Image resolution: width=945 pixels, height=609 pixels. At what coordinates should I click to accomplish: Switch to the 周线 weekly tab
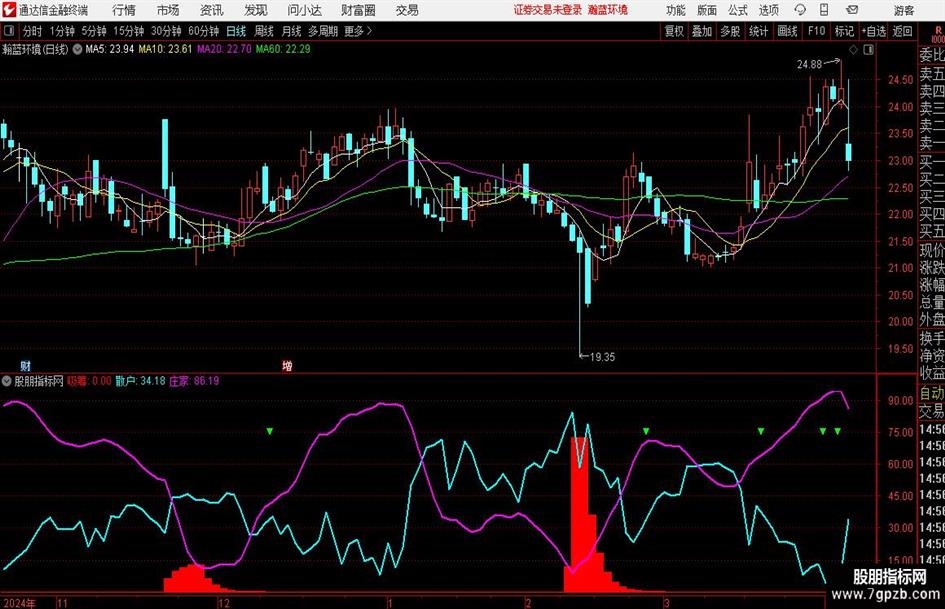click(x=264, y=31)
